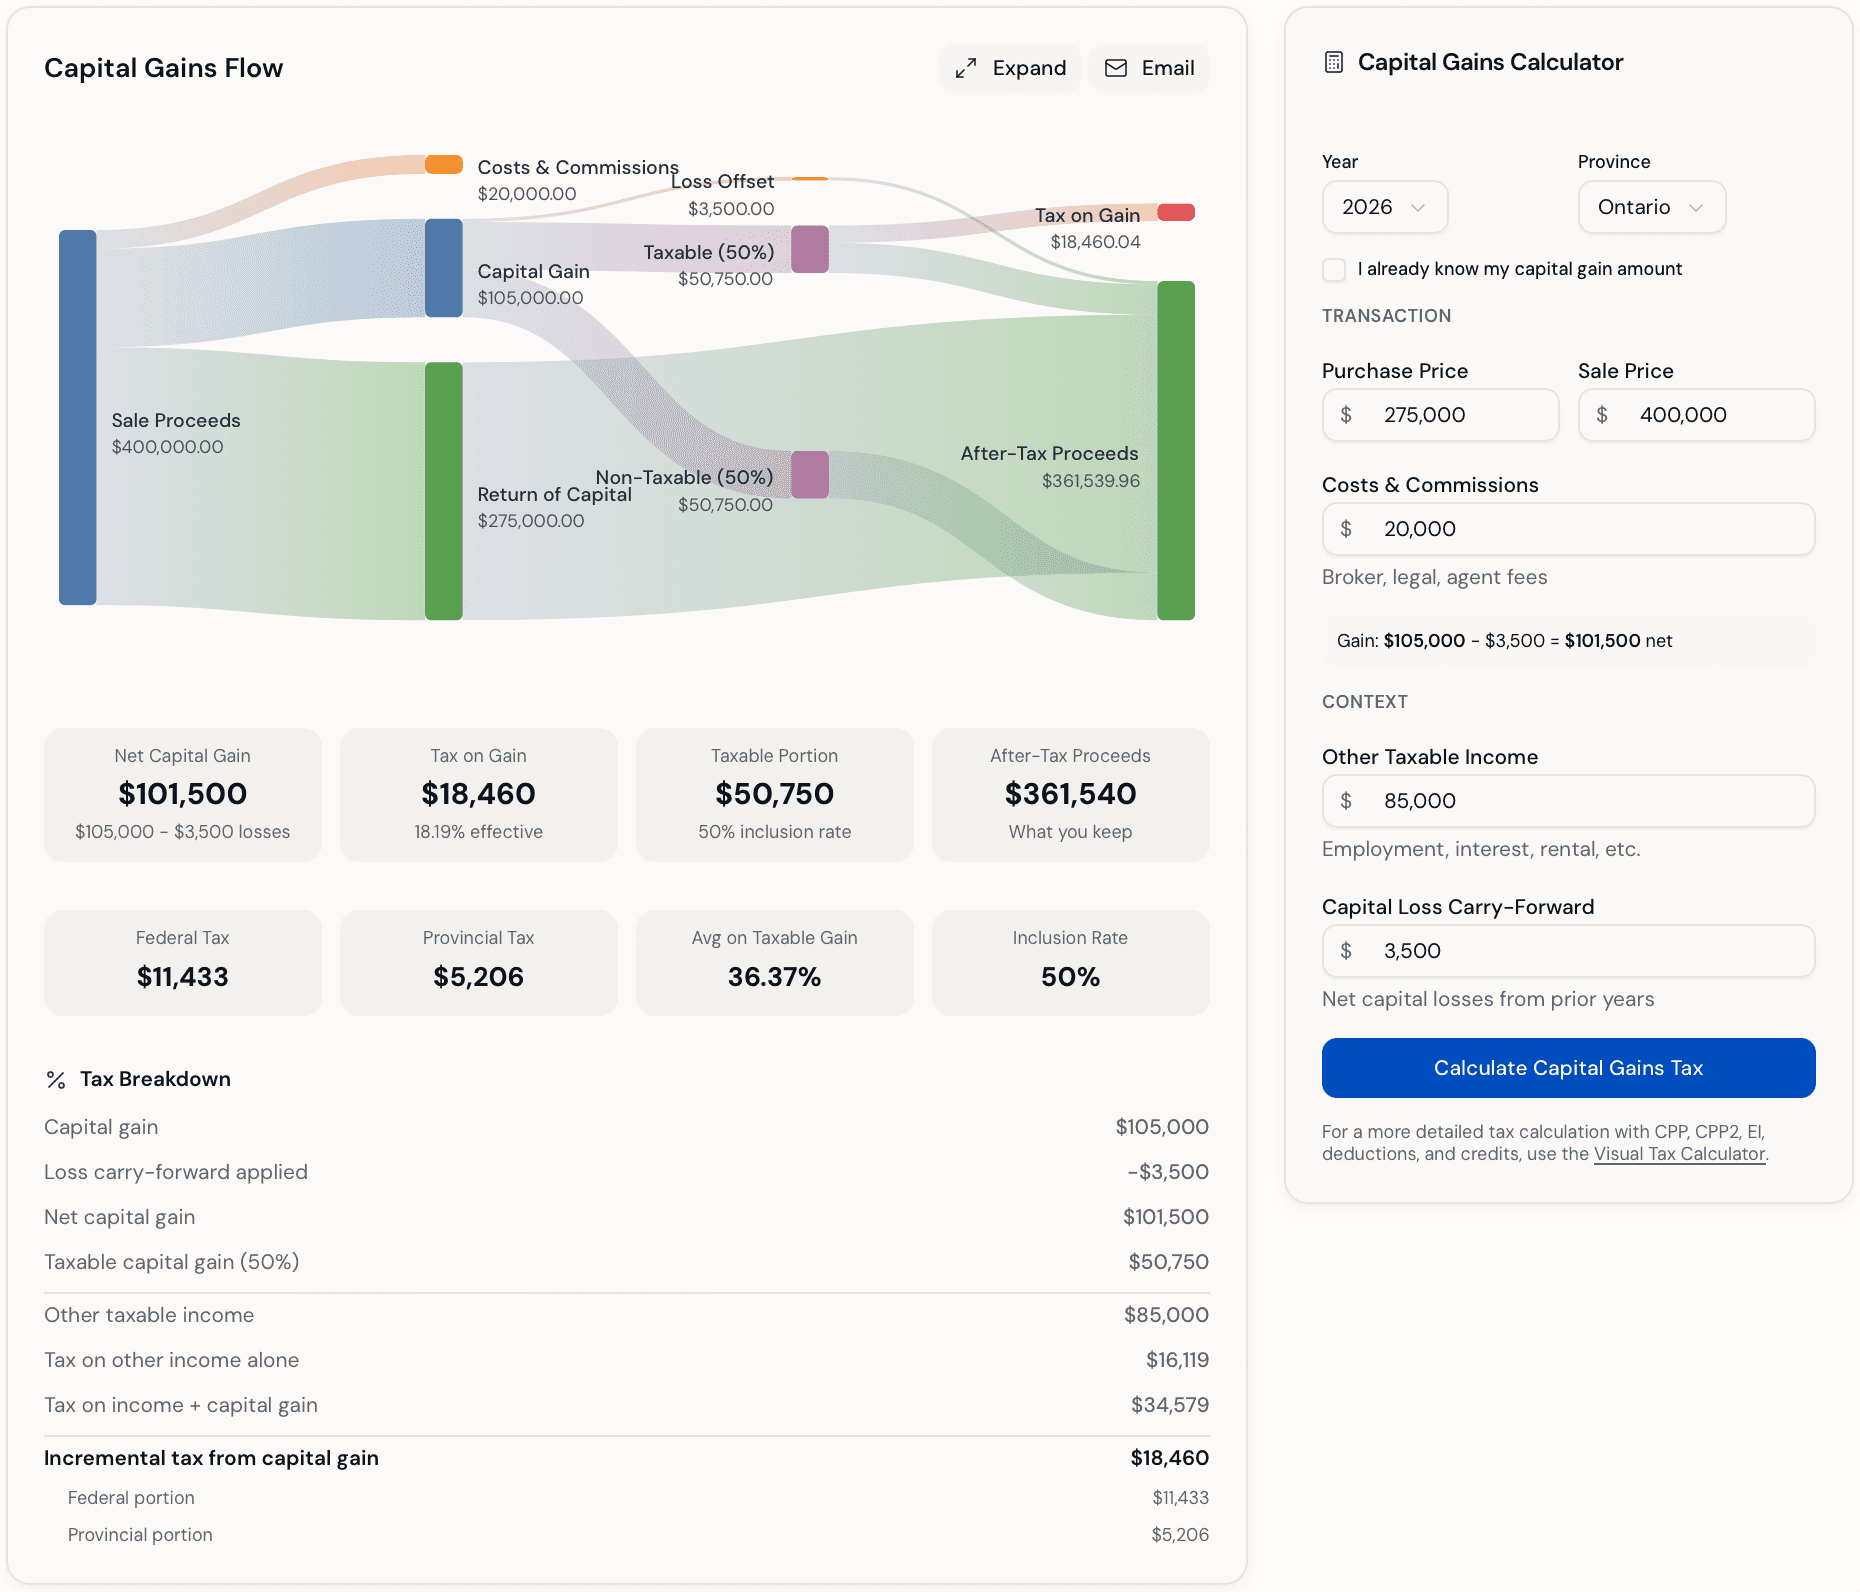This screenshot has height=1592, width=1860.
Task: Click the percent icon next to Tax Breakdown
Action: click(x=55, y=1078)
